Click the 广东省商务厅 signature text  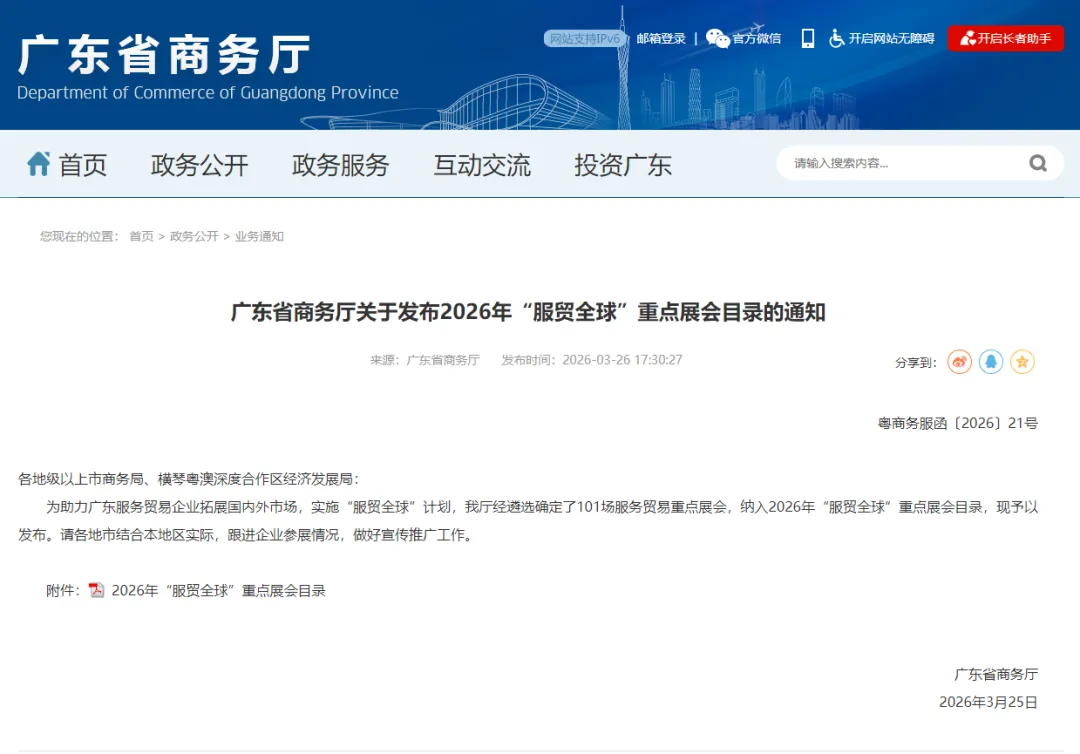pyautogui.click(x=995, y=674)
